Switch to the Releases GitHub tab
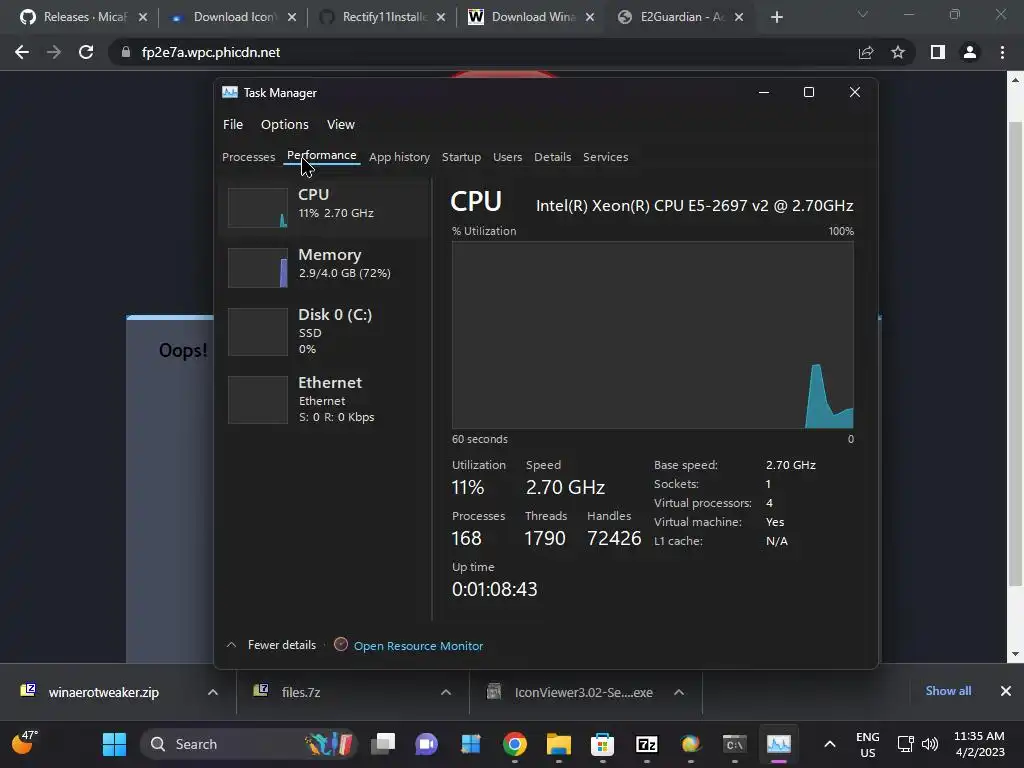 84,17
